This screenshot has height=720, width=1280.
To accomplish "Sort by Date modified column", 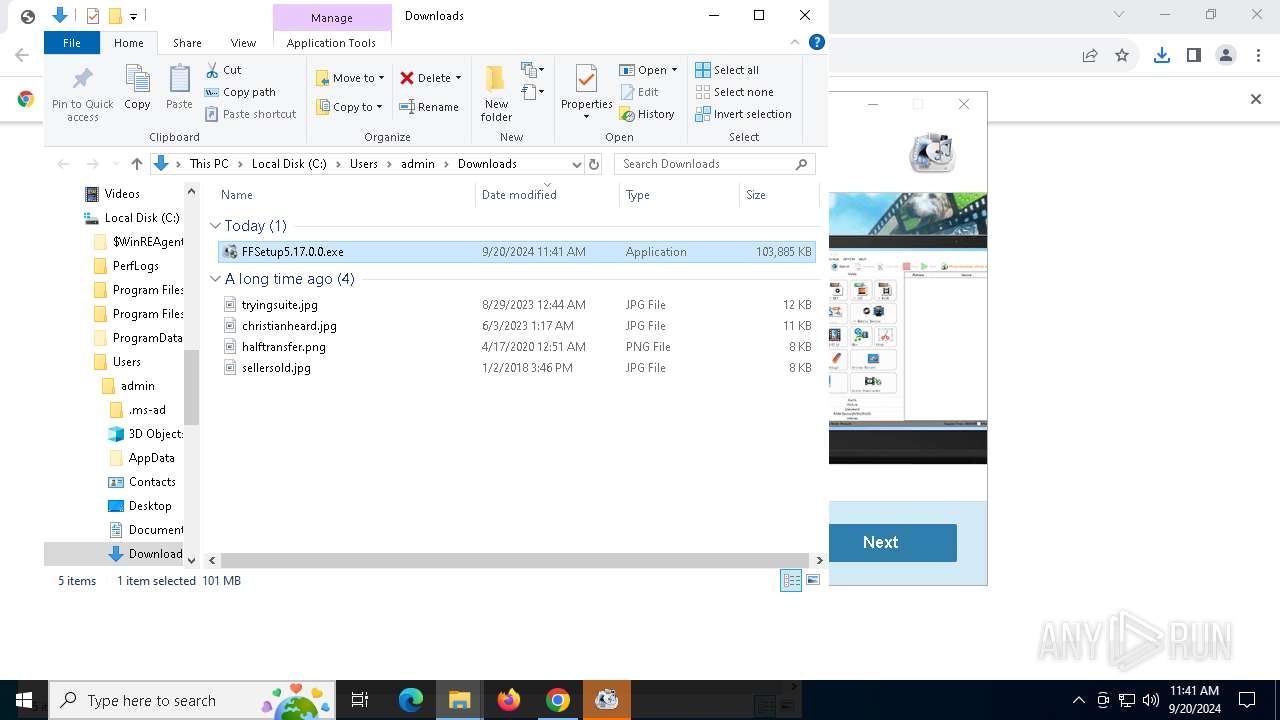I will 547,195.
